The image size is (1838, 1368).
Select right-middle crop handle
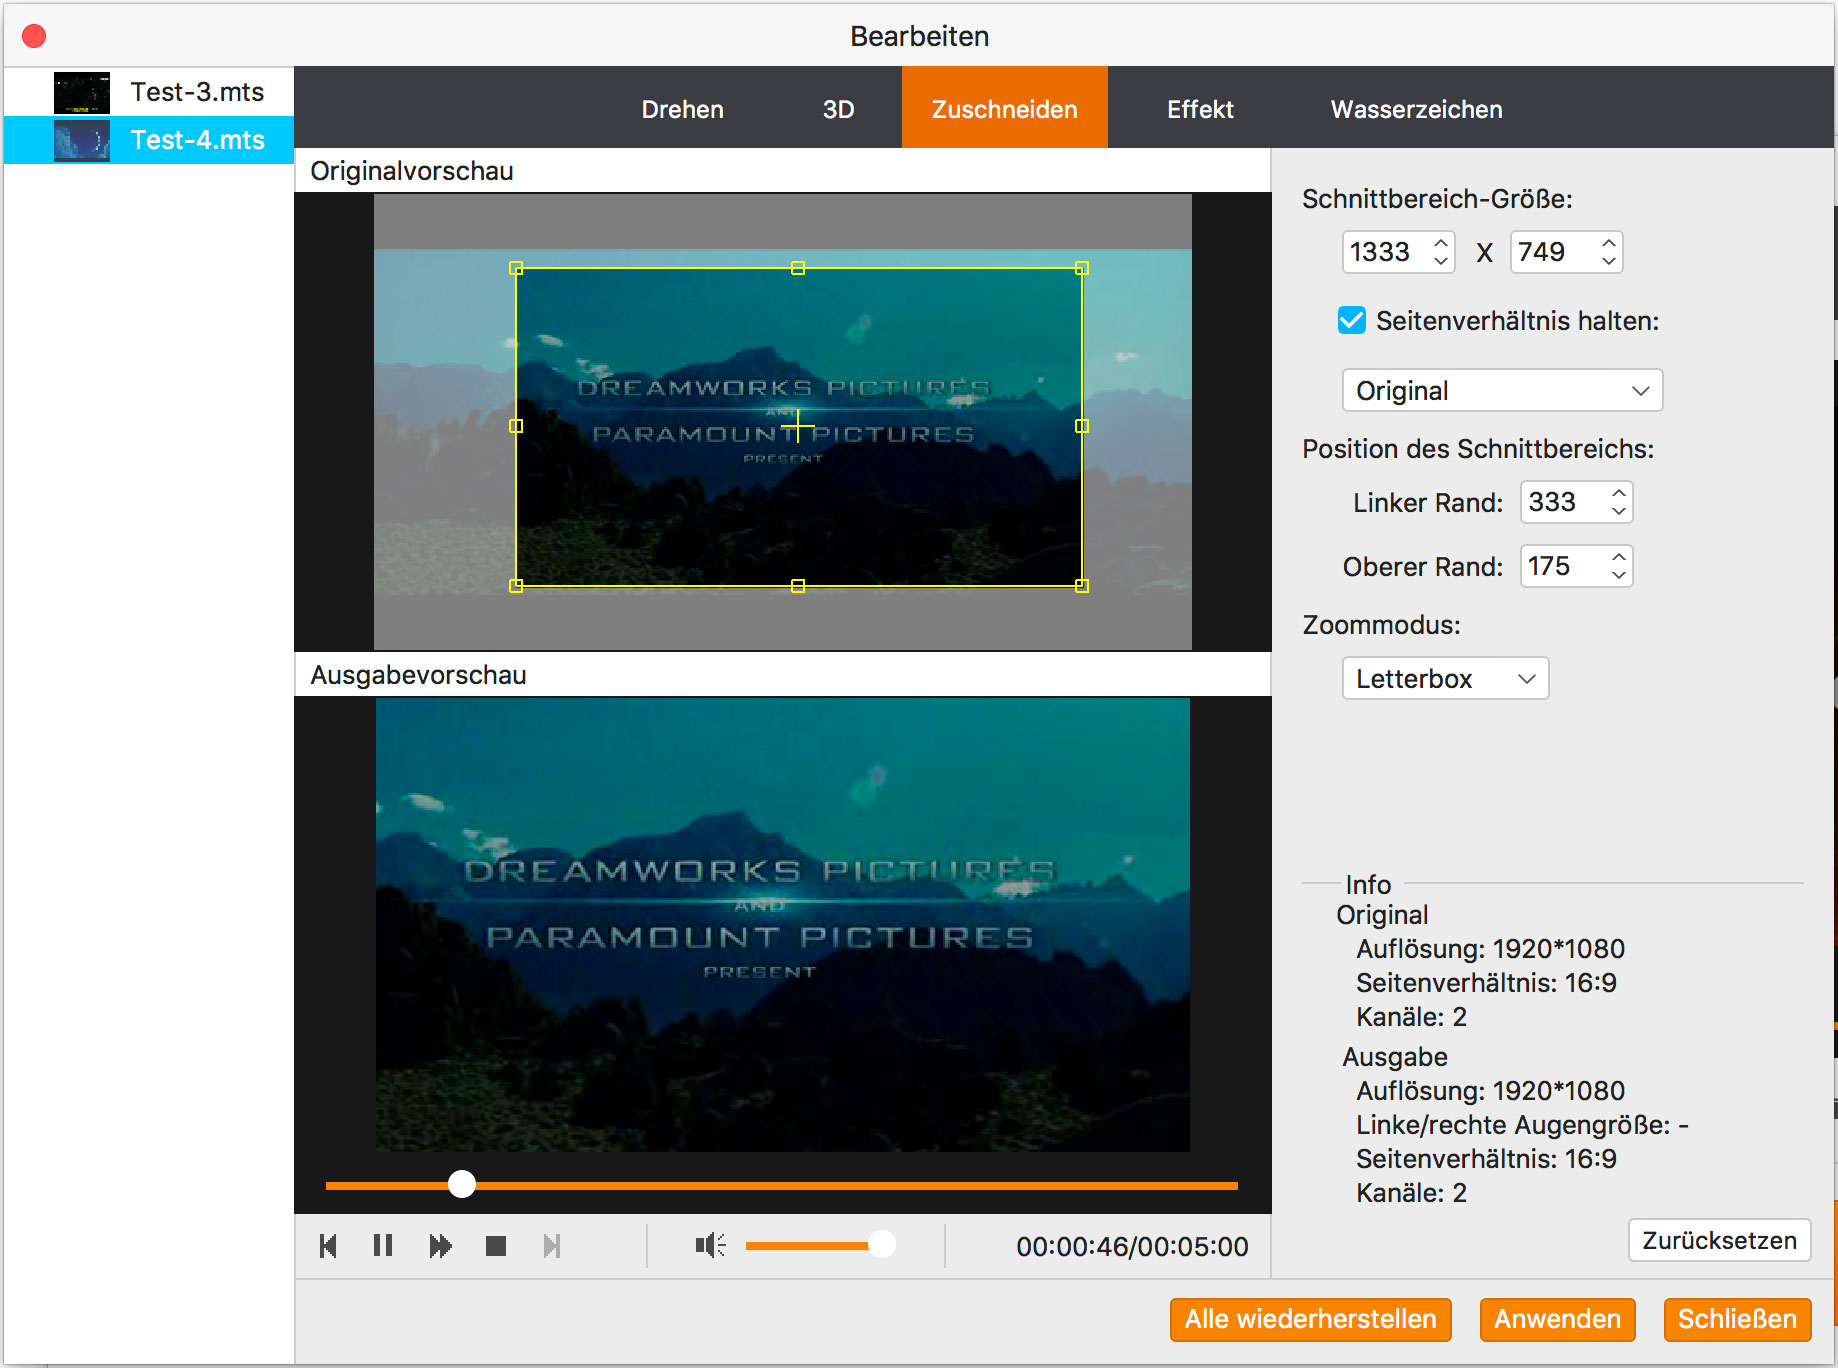pos(1082,426)
